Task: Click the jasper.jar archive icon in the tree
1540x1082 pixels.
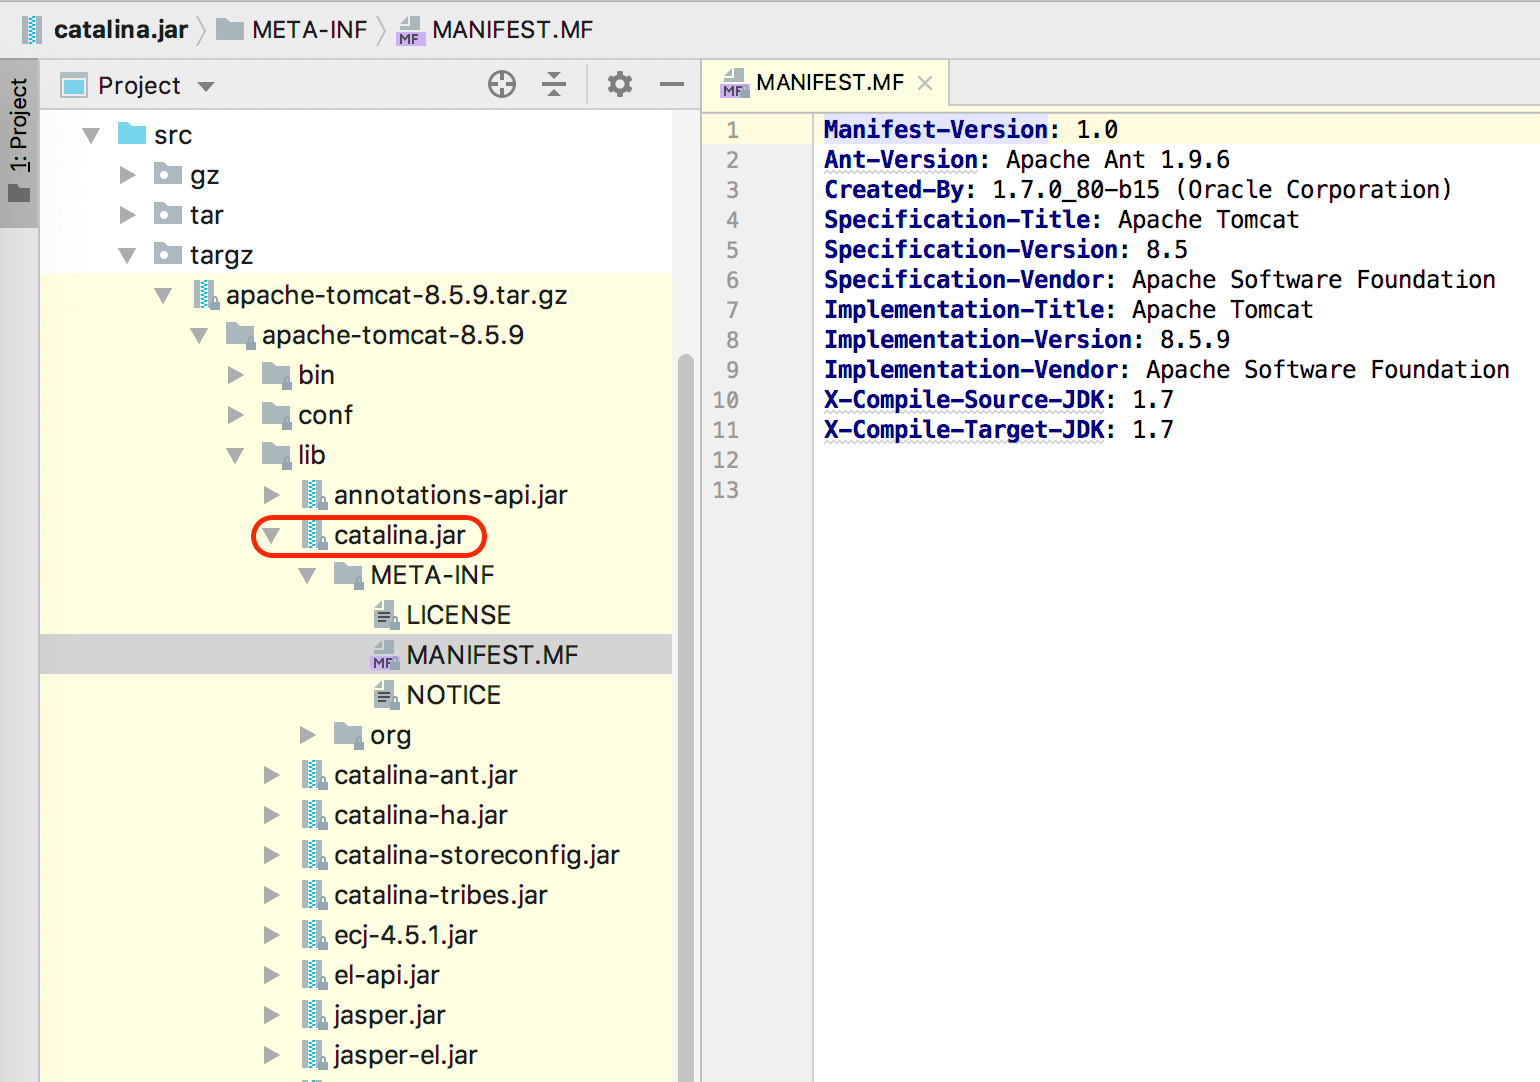Action: [314, 1014]
